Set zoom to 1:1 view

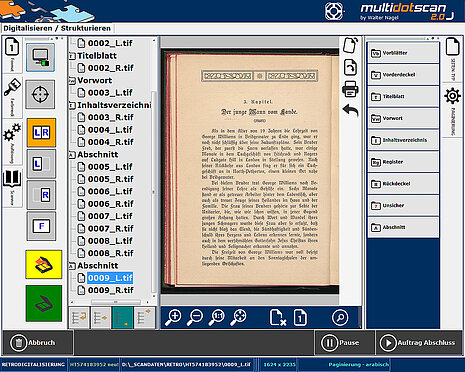(217, 317)
